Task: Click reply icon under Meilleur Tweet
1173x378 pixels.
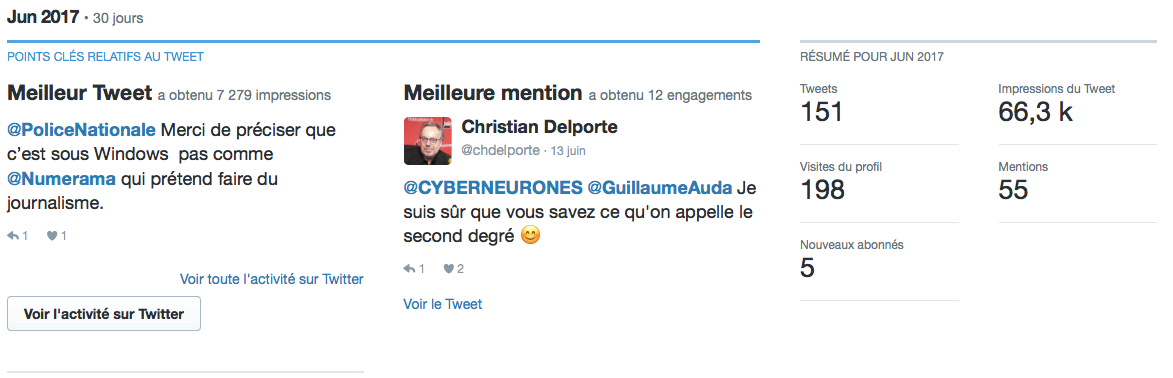Action: pyautogui.click(x=13, y=236)
